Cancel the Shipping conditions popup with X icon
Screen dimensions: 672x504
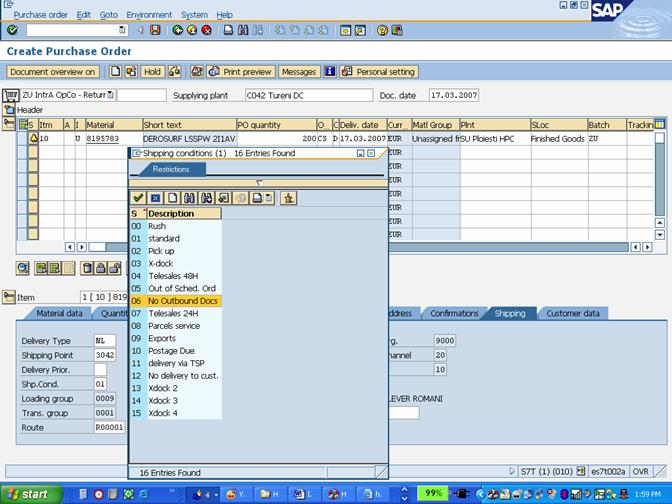point(155,198)
